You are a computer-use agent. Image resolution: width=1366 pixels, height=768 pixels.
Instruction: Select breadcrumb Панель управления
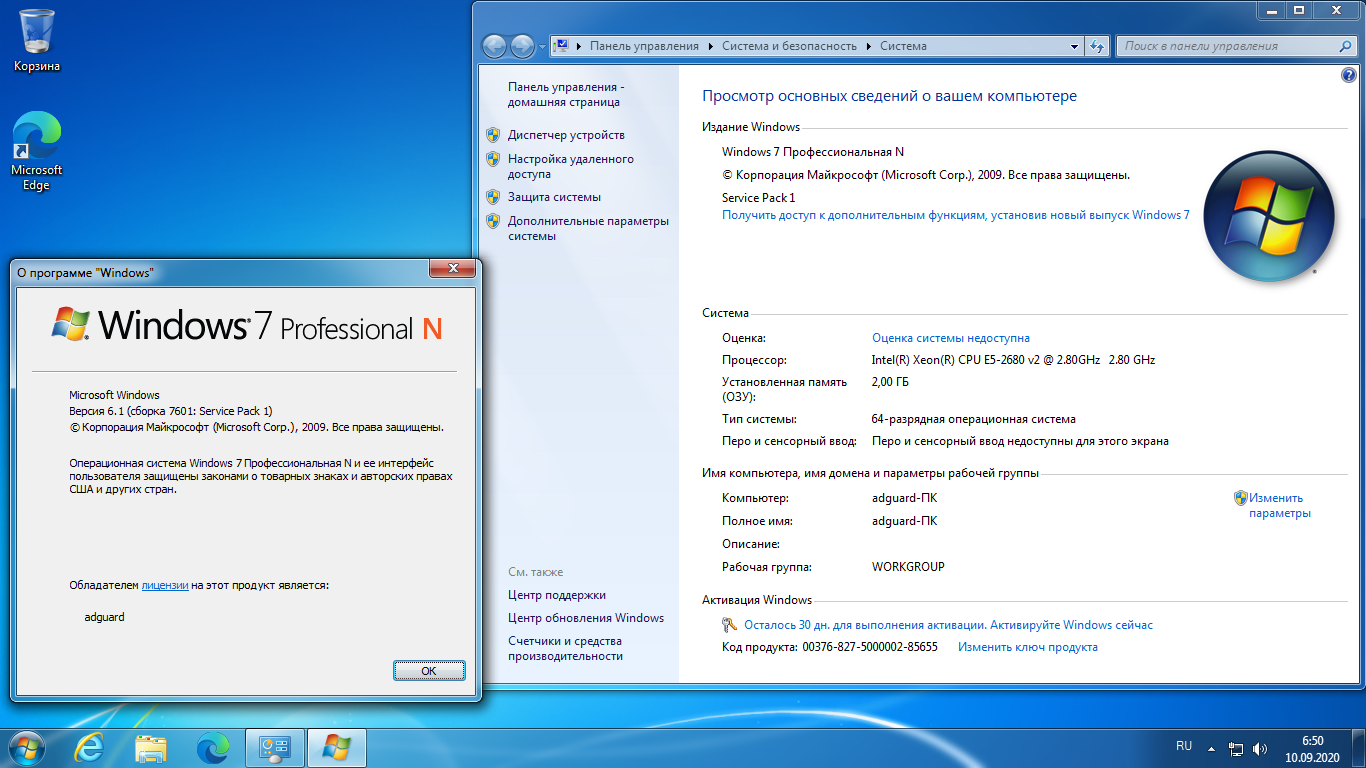tap(644, 46)
